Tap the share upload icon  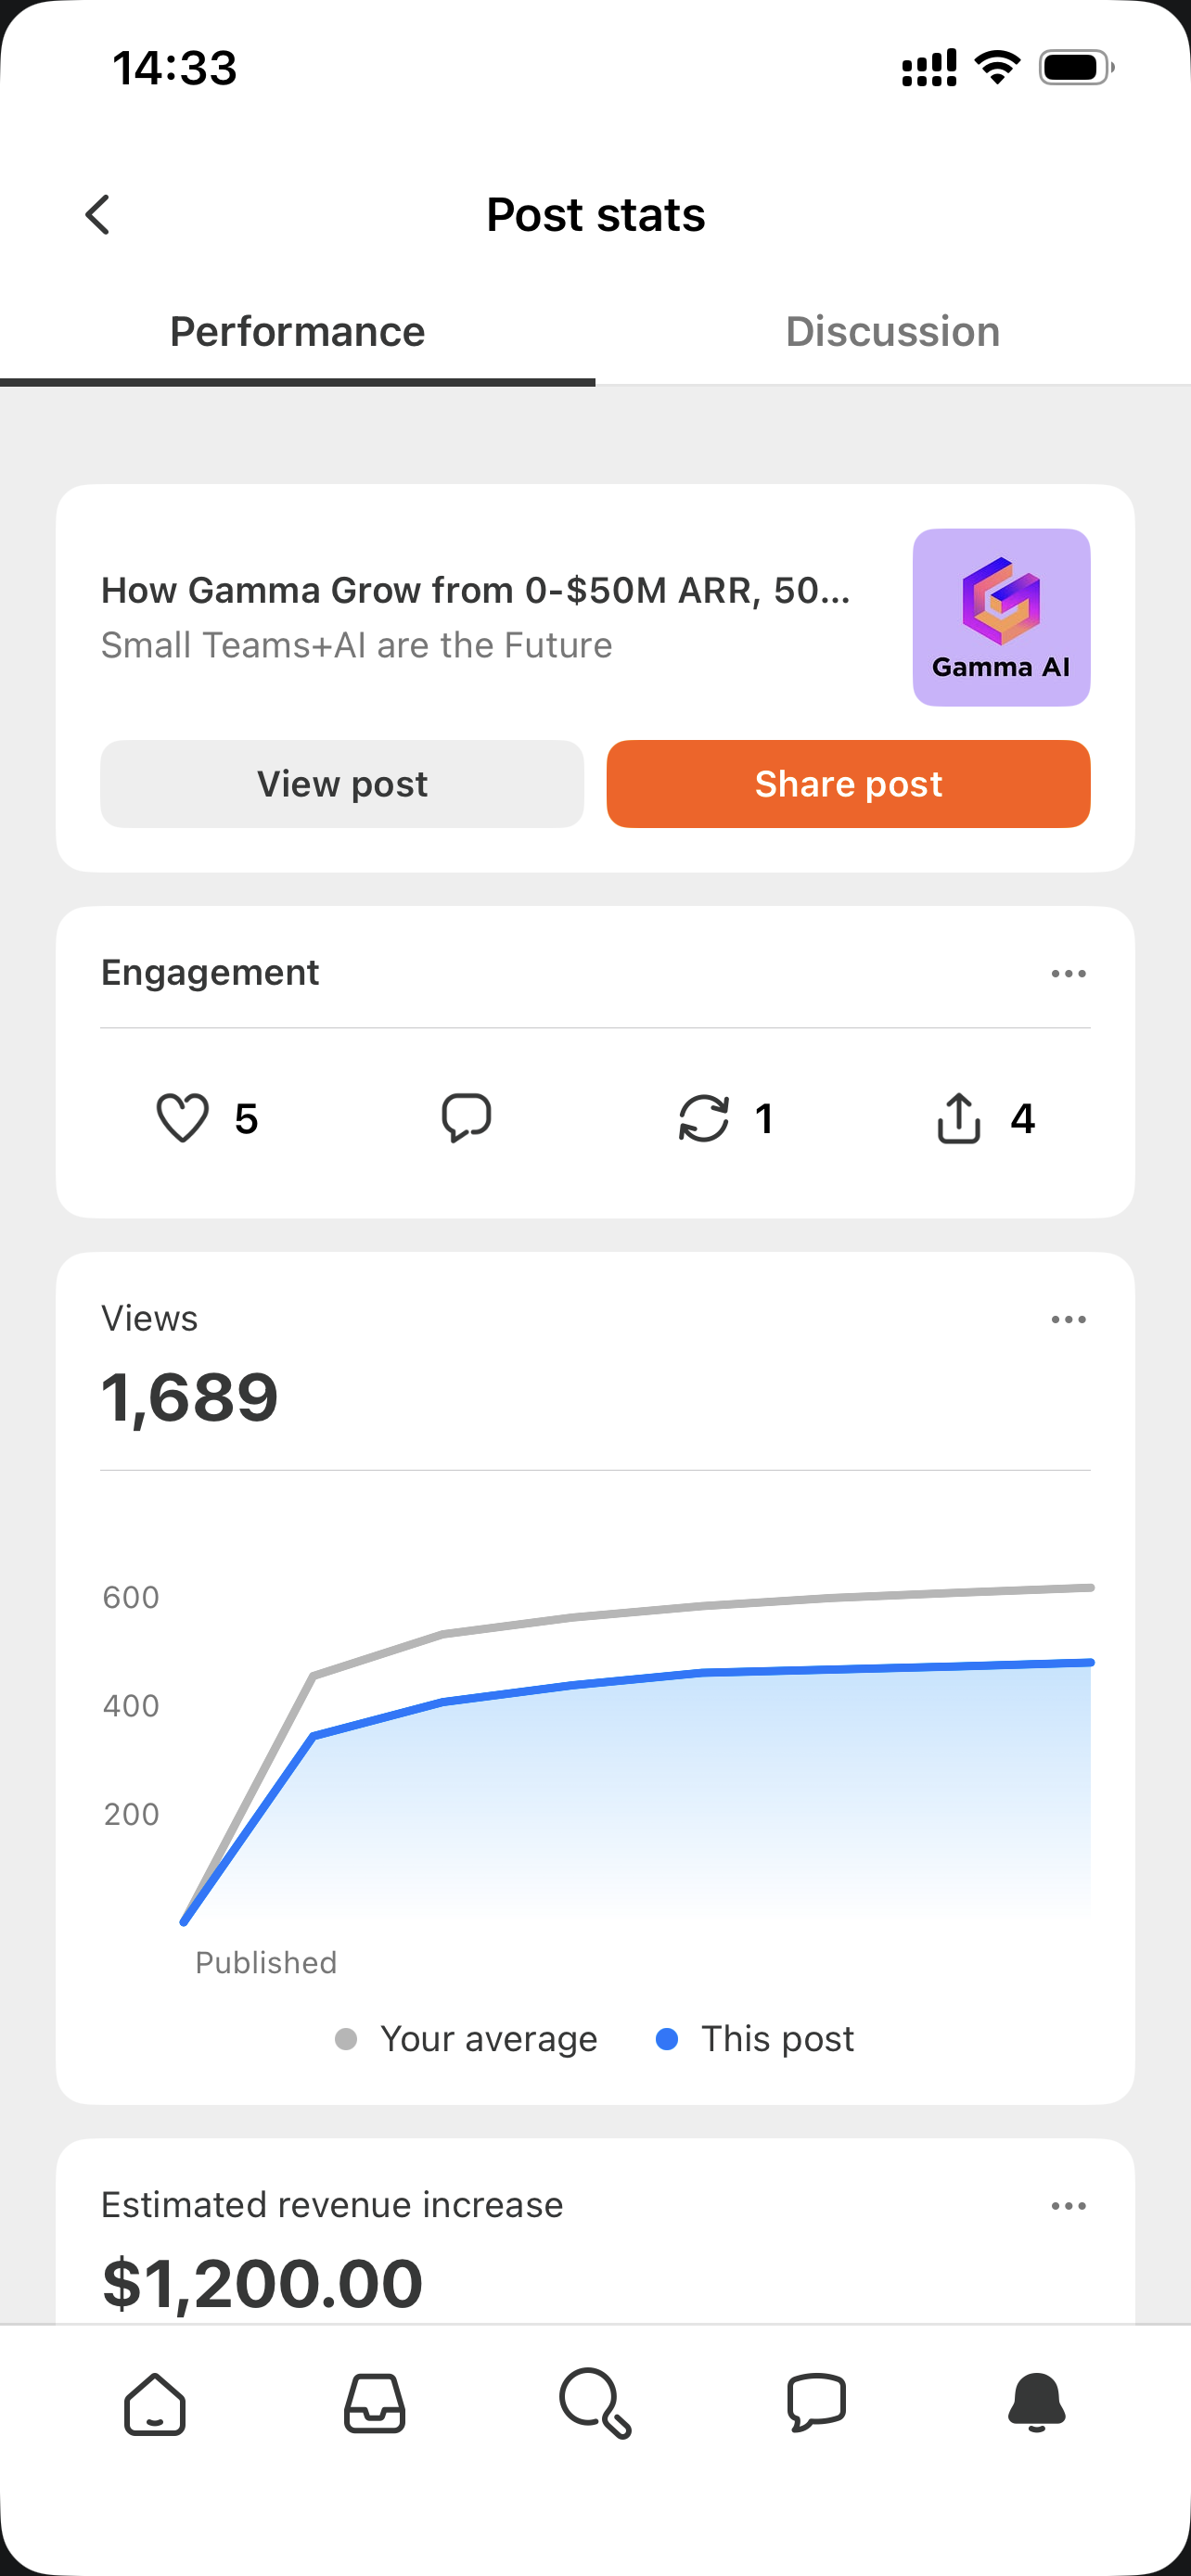tap(958, 1118)
